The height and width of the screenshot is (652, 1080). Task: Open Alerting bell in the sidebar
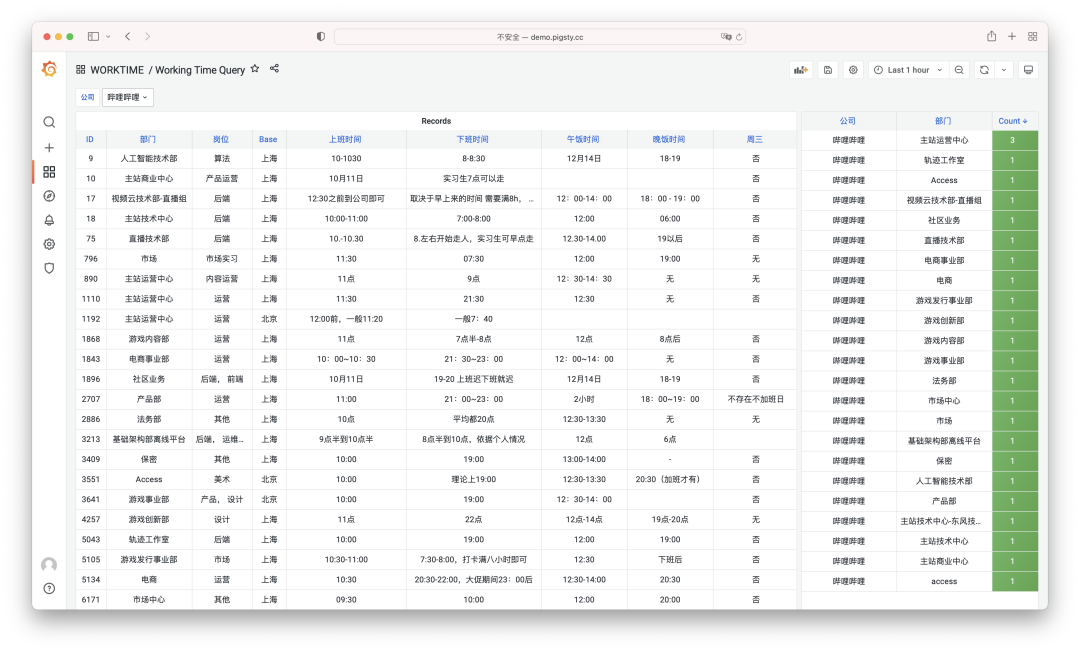[49, 220]
